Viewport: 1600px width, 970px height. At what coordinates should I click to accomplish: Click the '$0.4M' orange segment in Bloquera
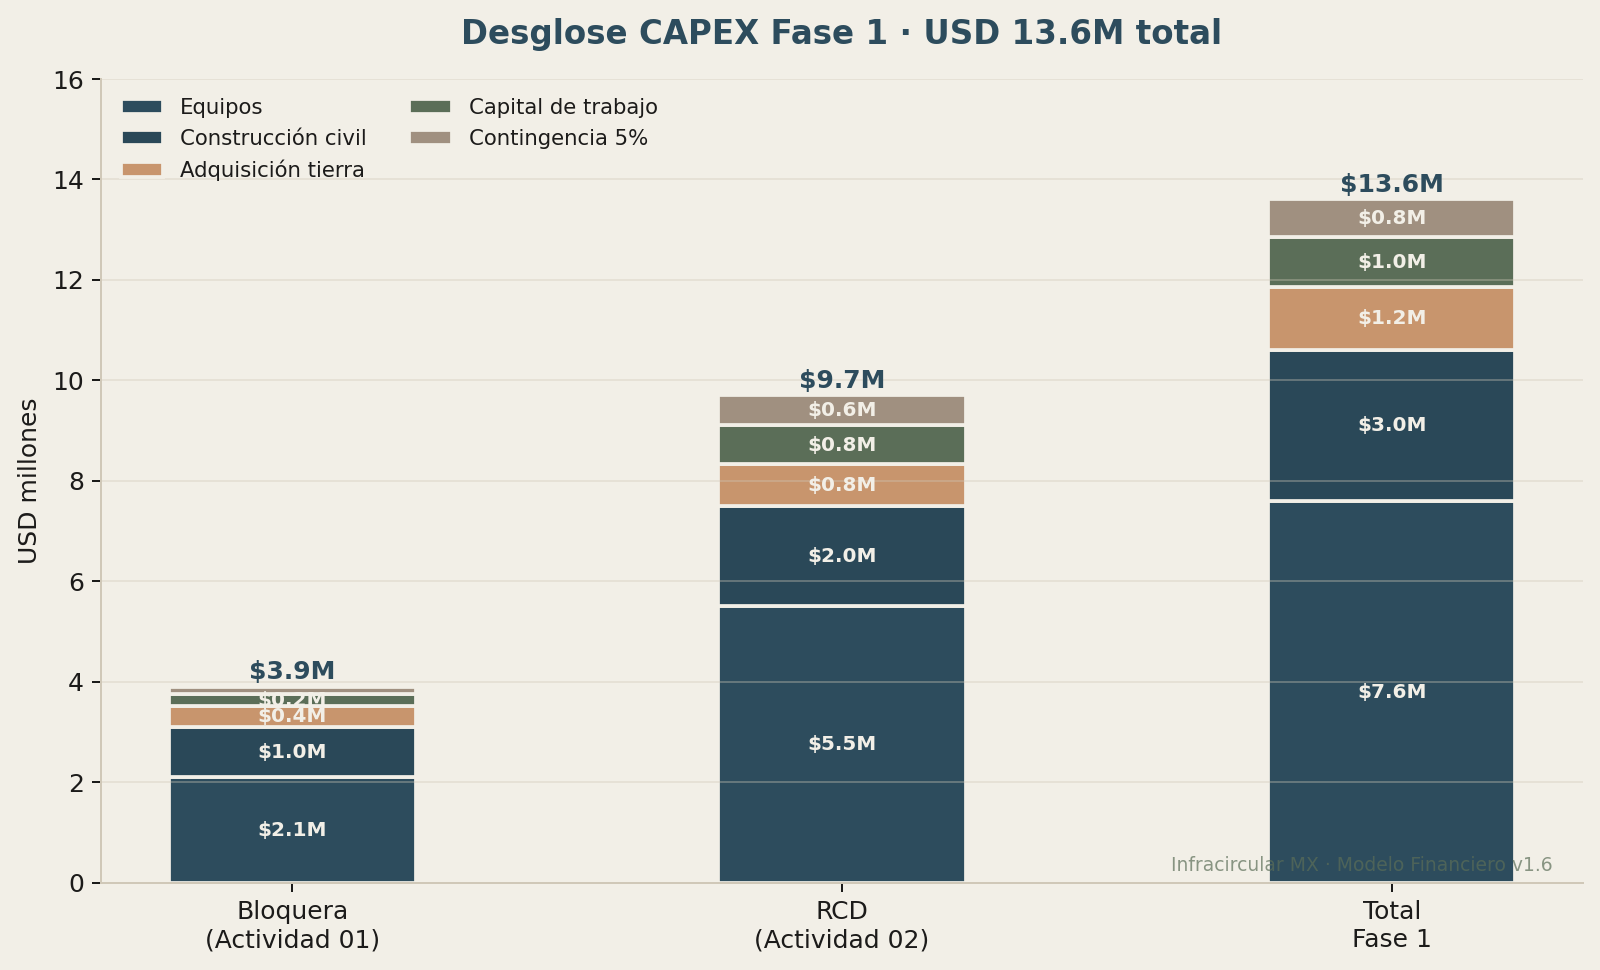pos(292,717)
